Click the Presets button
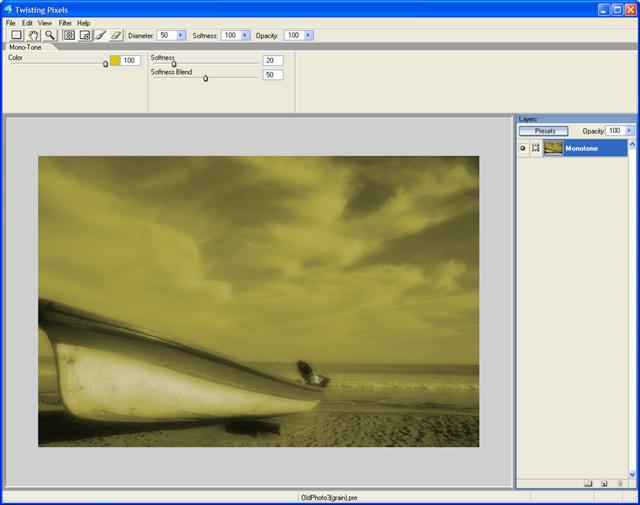Image resolution: width=640 pixels, height=505 pixels. tap(544, 131)
